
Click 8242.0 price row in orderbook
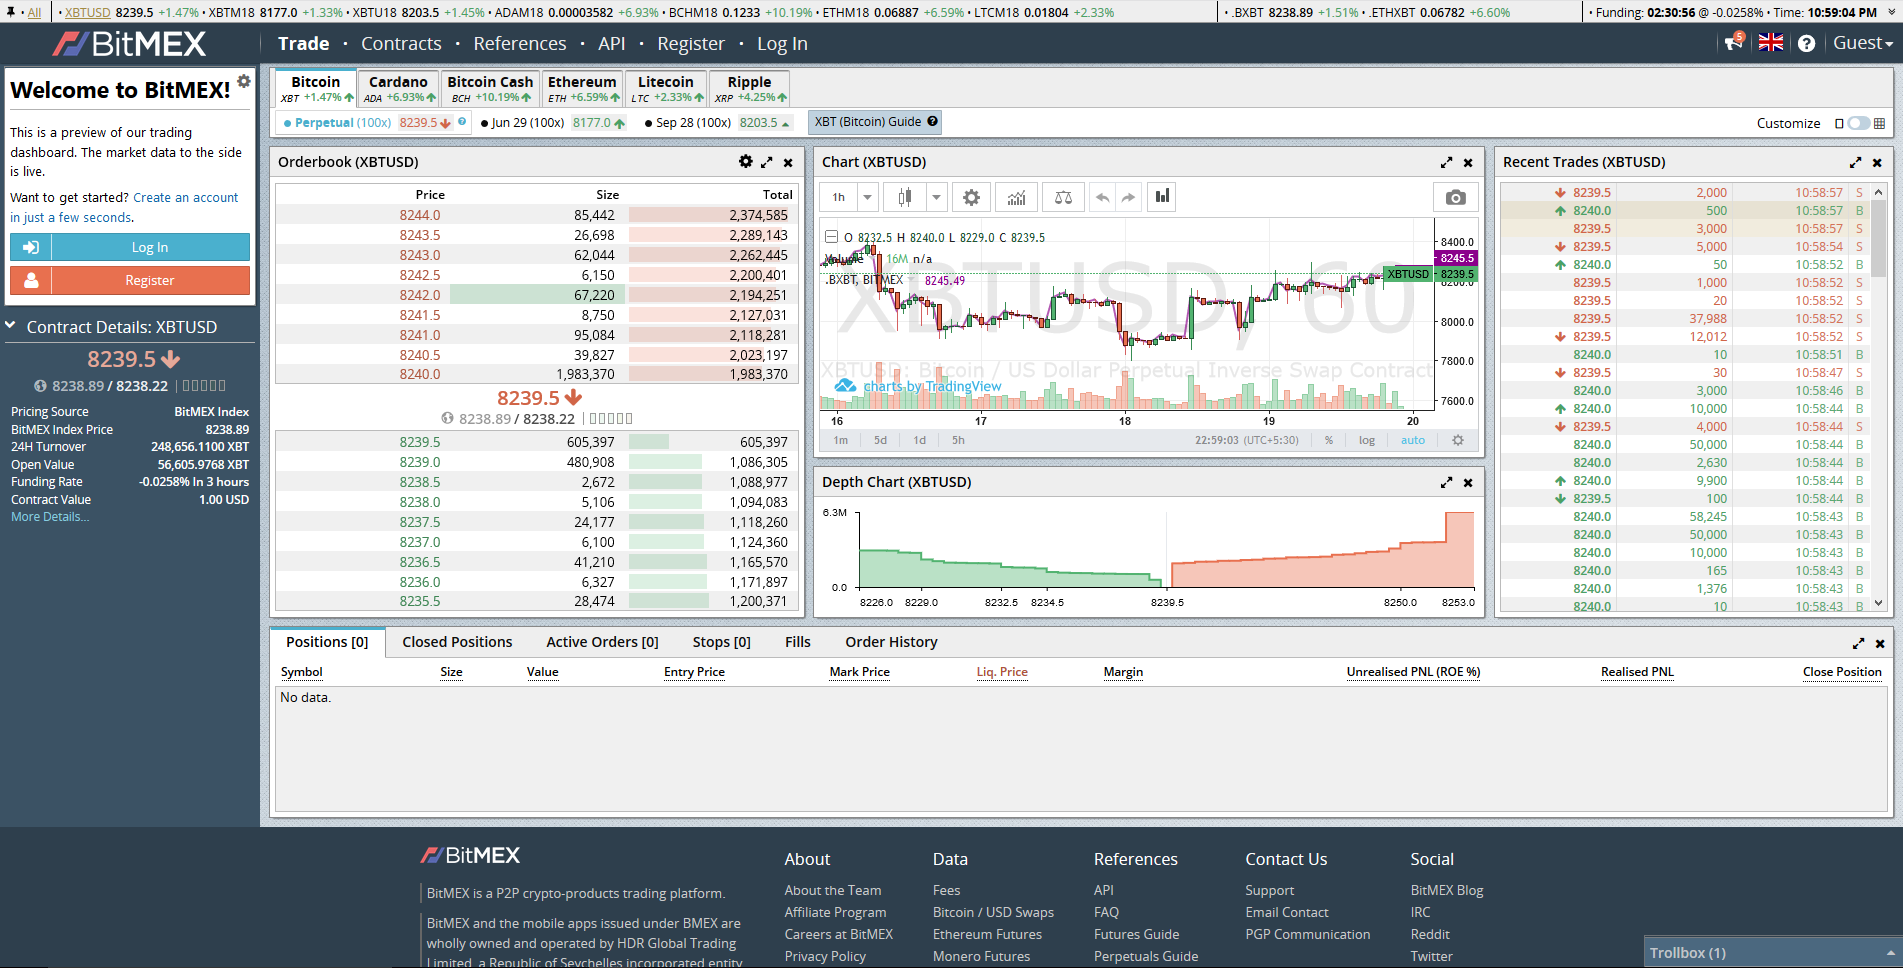(x=537, y=295)
